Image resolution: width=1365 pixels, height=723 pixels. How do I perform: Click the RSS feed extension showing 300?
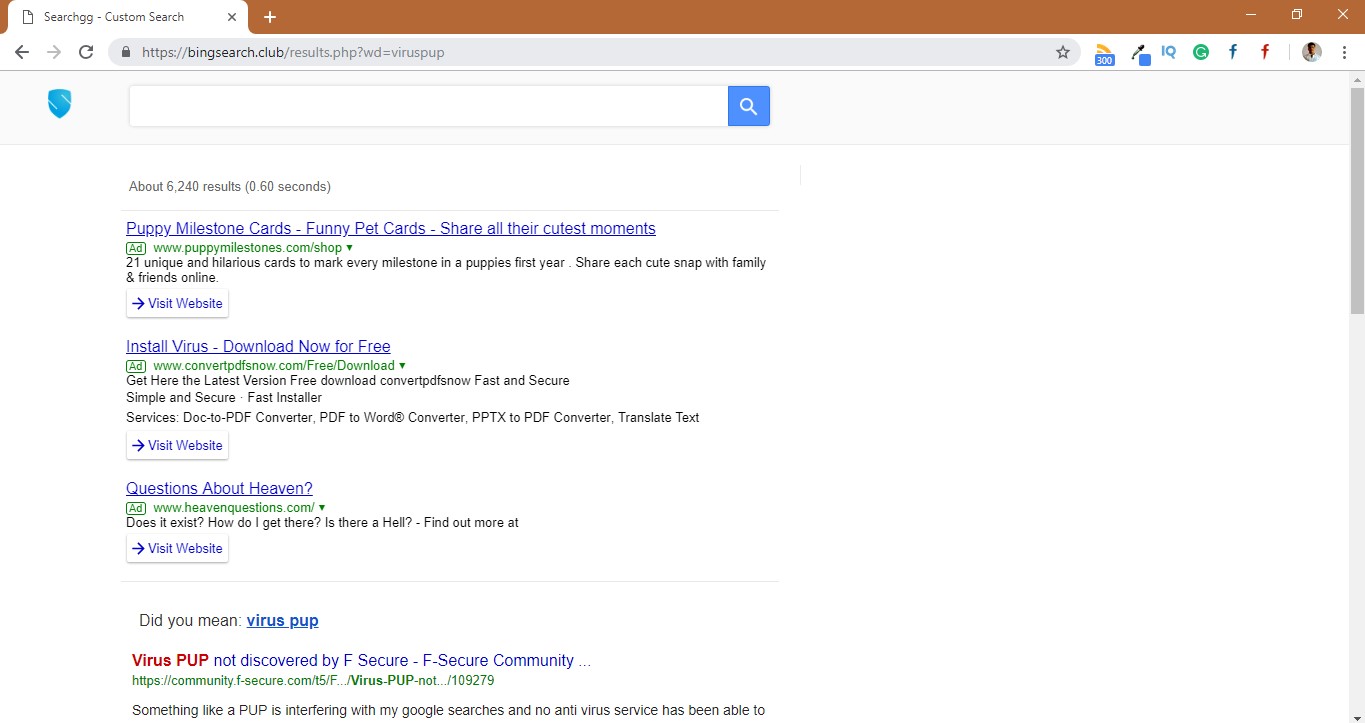pyautogui.click(x=1104, y=53)
